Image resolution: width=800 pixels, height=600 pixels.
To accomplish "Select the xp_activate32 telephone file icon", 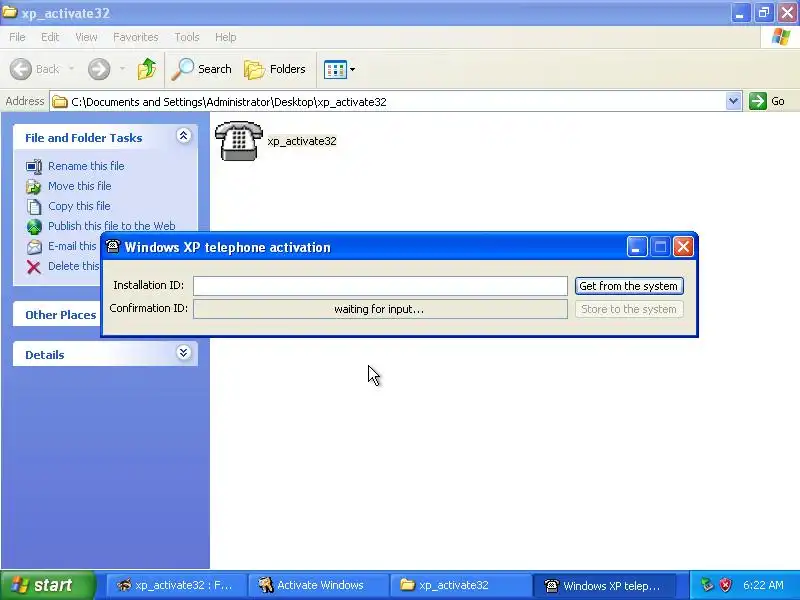I will tap(239, 141).
